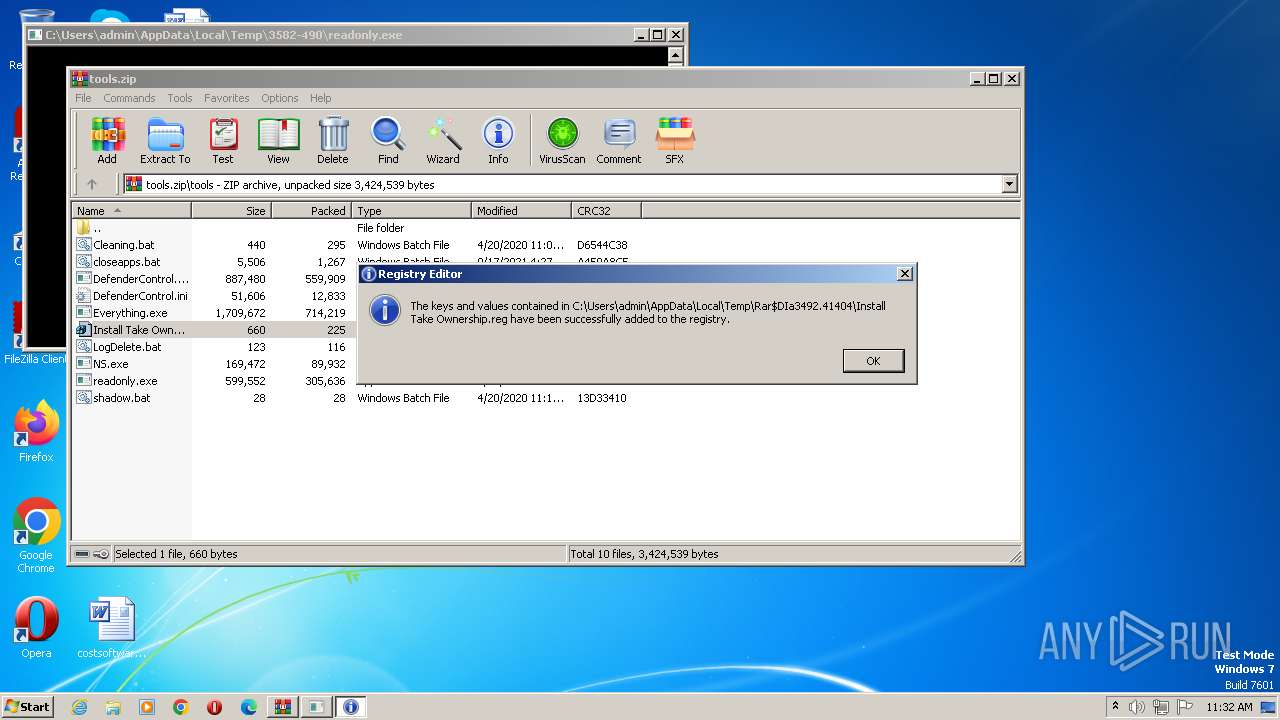This screenshot has width=1280, height=720.
Task: Sort by Packed column header
Action: (311, 211)
